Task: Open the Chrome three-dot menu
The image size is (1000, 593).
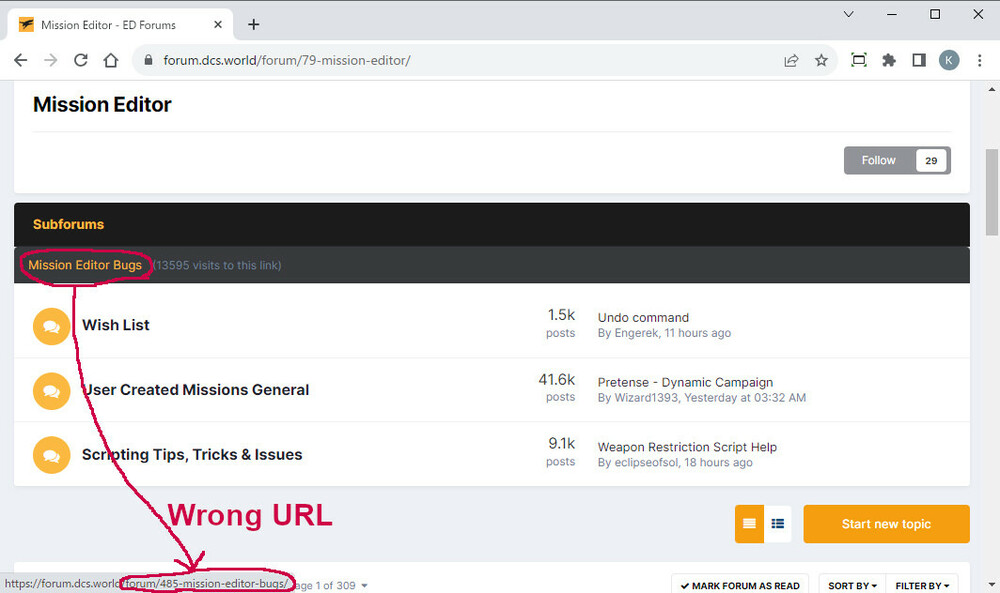Action: pos(979,61)
